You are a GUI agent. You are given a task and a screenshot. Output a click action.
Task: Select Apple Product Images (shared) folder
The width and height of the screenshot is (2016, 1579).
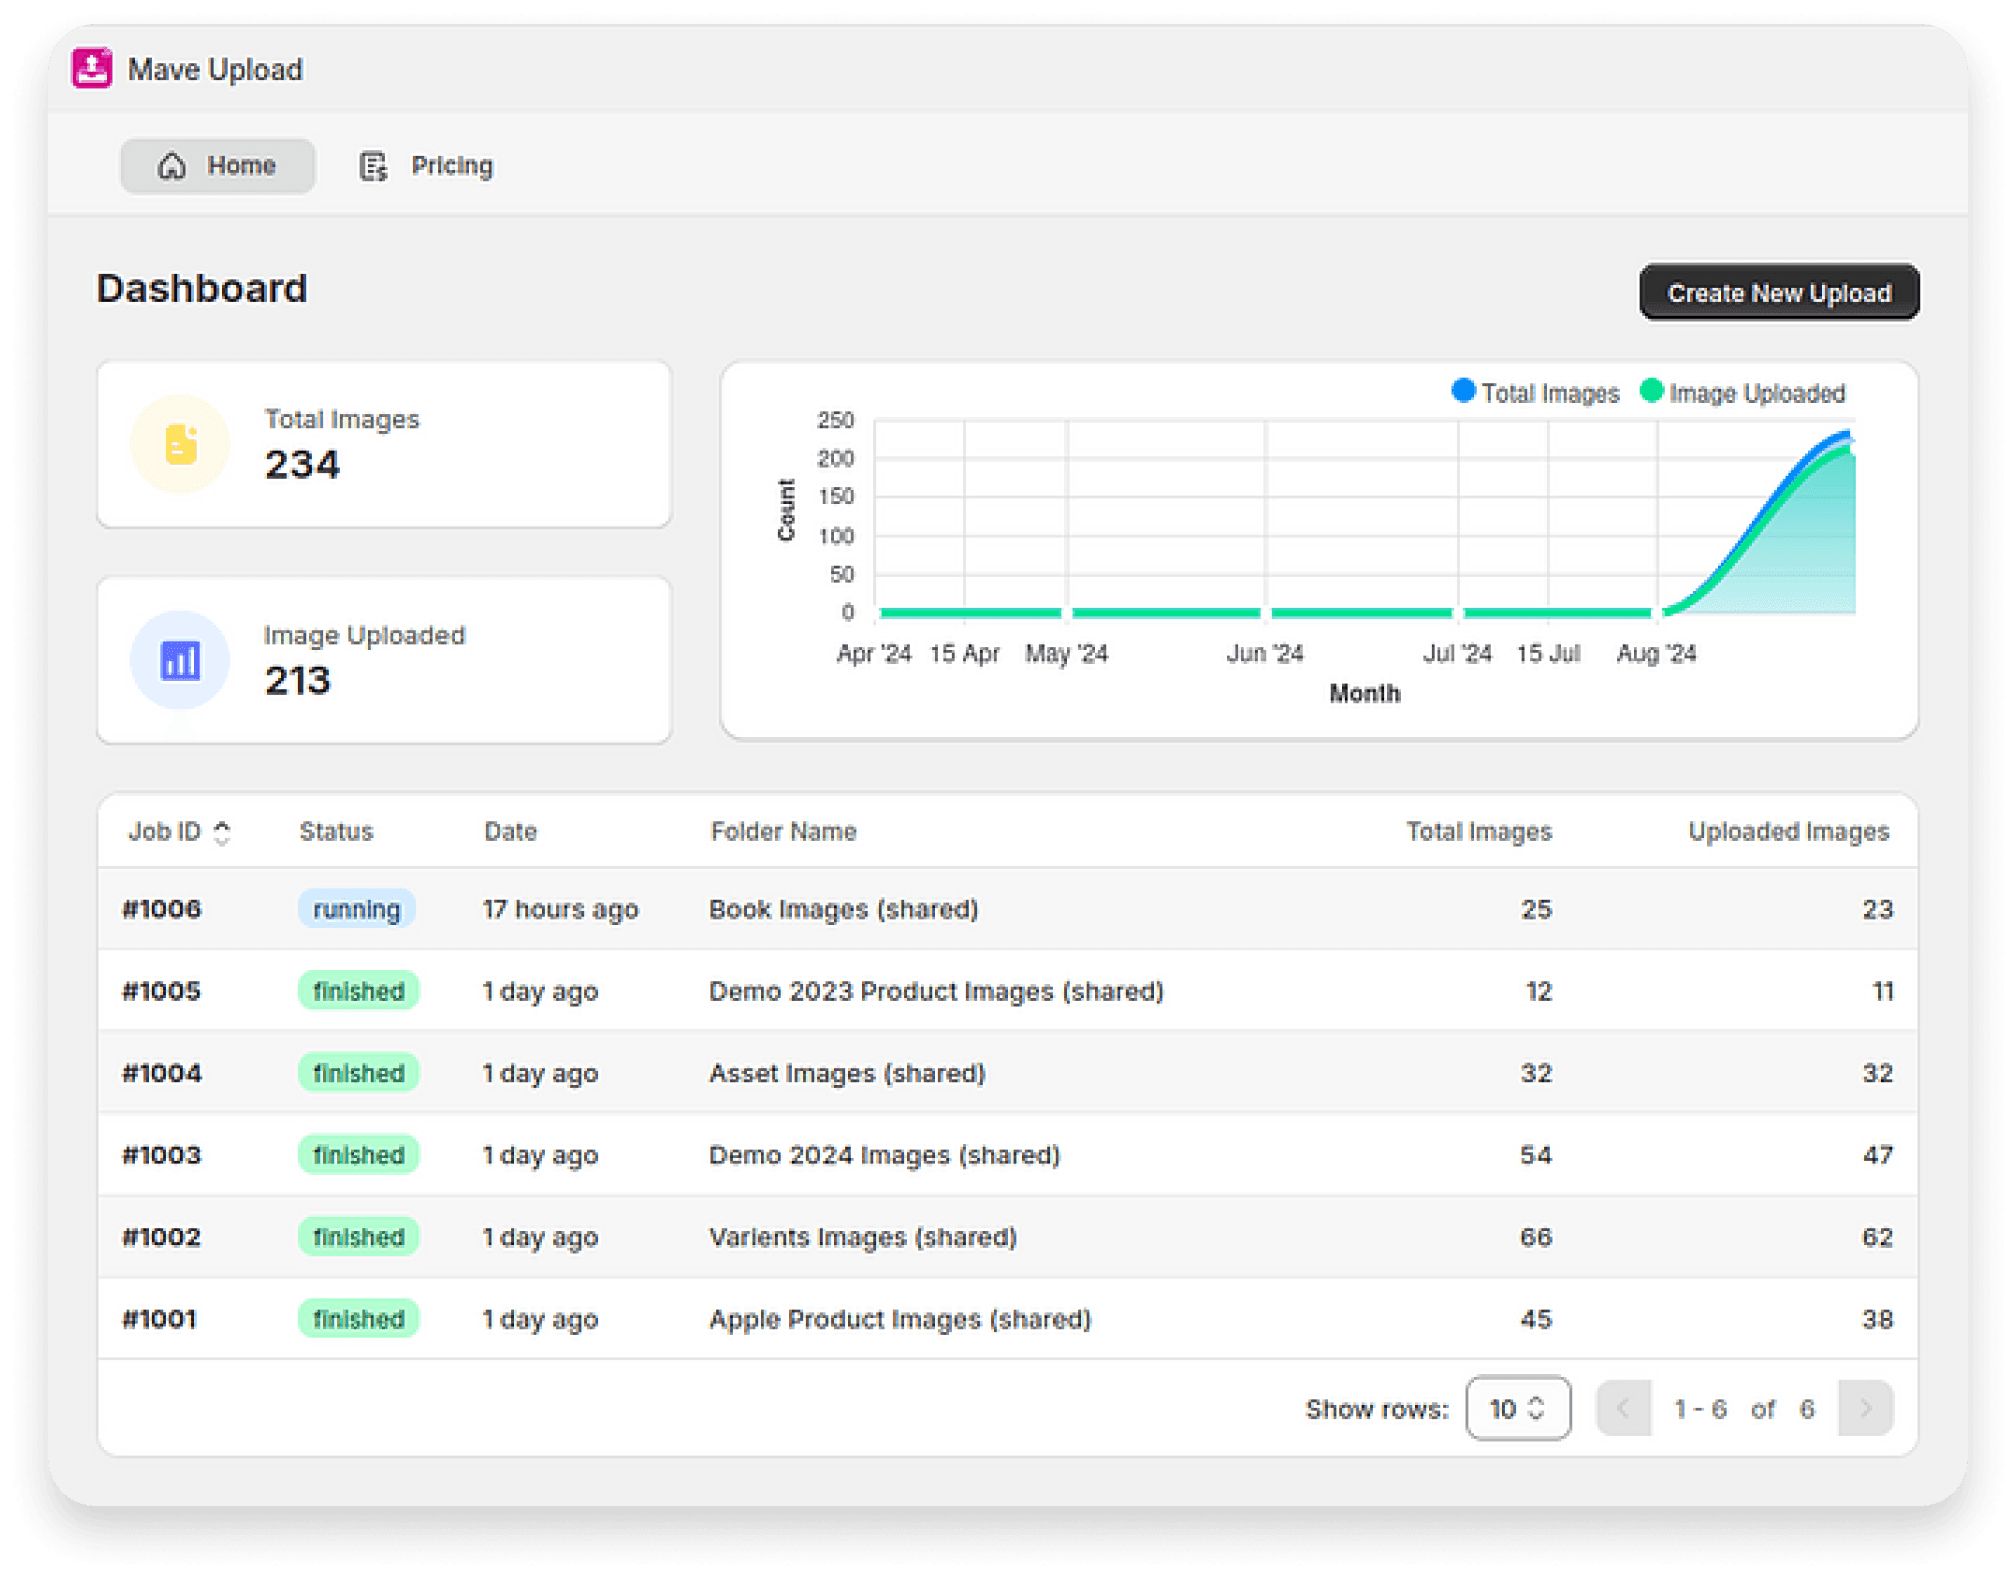coord(900,1319)
